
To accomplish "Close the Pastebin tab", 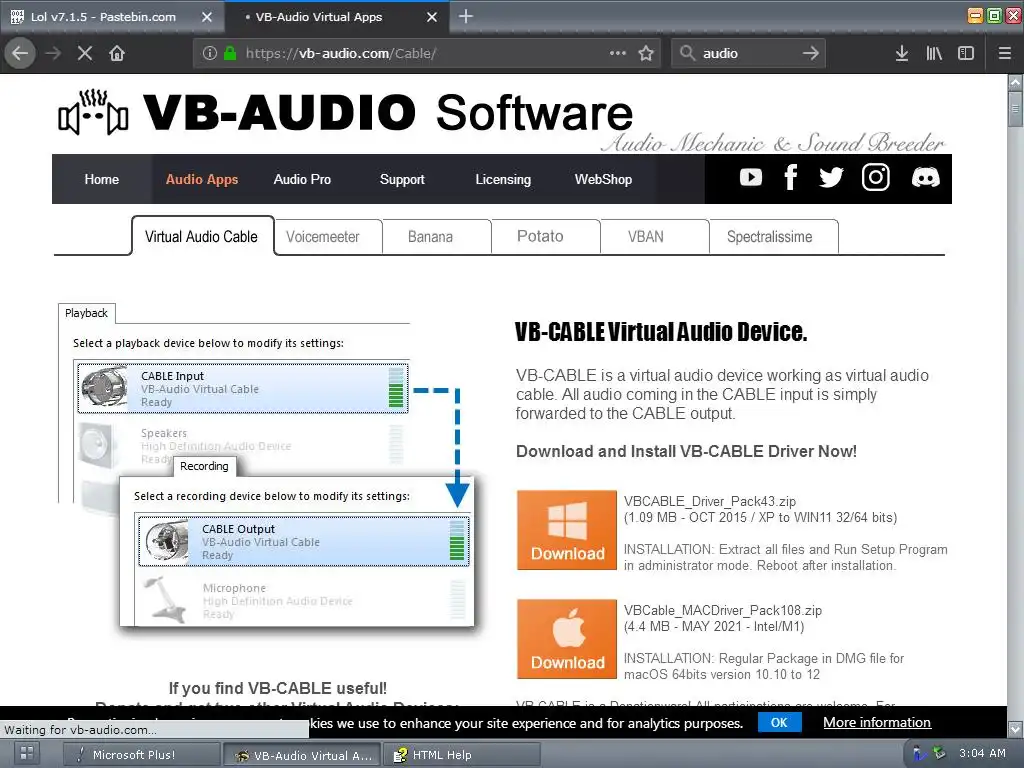I will click(x=207, y=17).
